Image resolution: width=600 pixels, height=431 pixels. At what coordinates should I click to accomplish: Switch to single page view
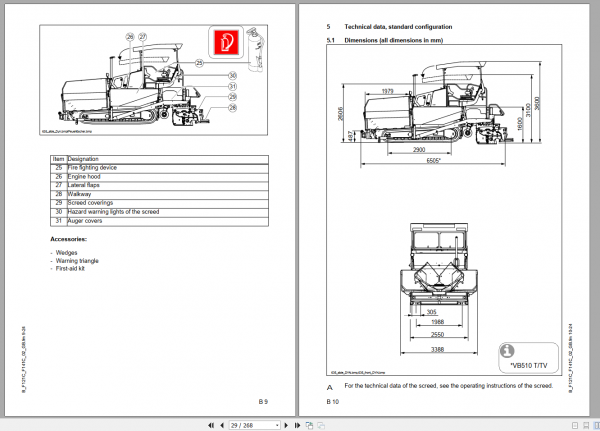(575, 425)
